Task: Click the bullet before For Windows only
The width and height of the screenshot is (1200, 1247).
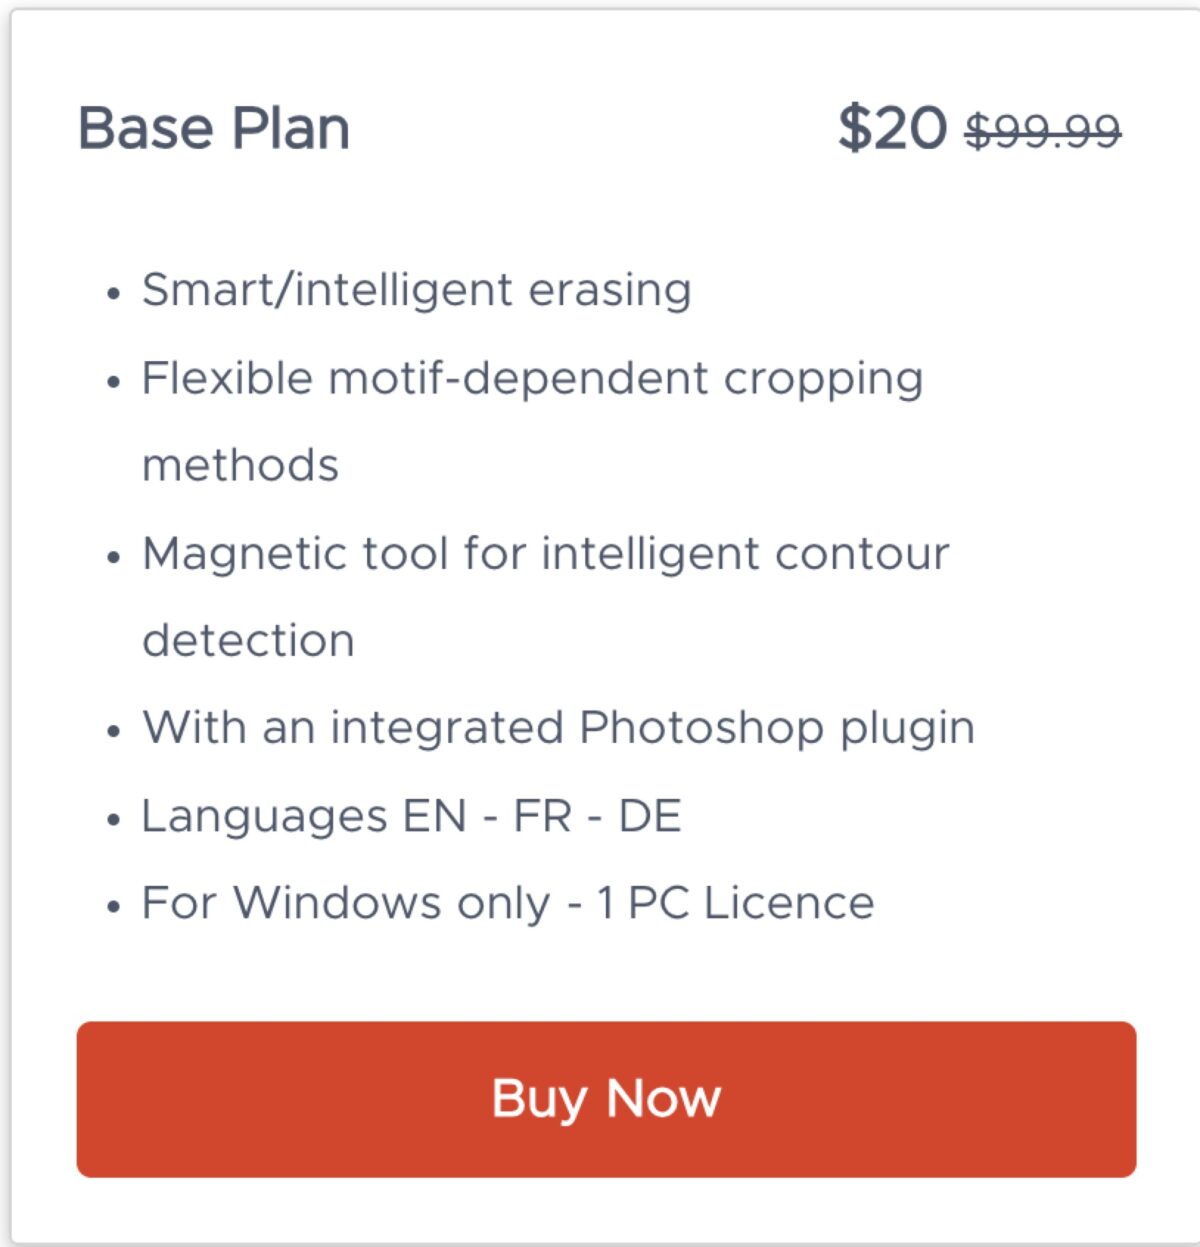Action: click(114, 907)
